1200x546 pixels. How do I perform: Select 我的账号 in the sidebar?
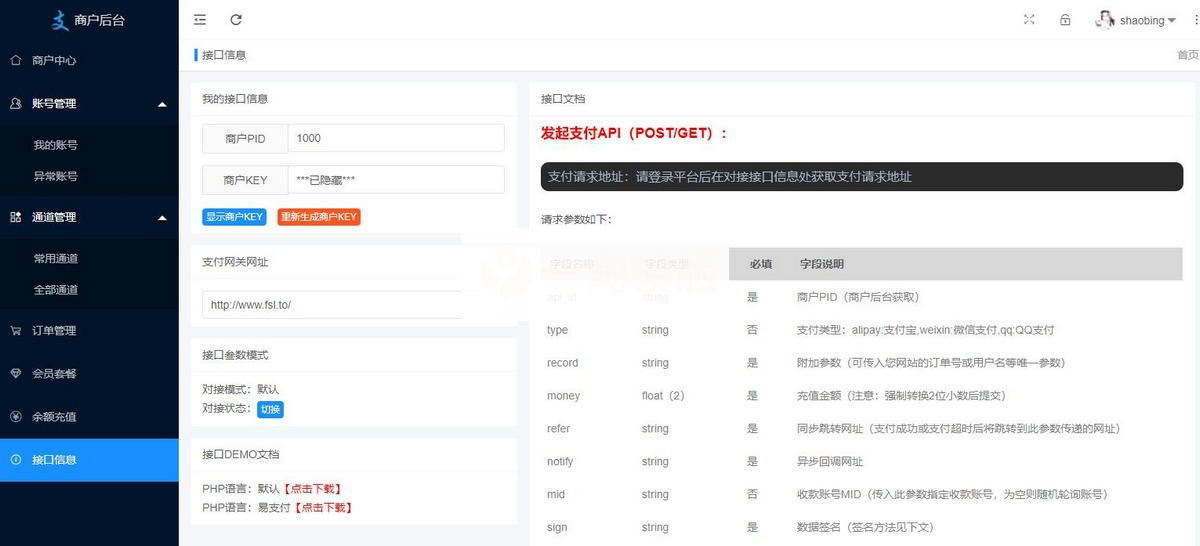coord(56,145)
